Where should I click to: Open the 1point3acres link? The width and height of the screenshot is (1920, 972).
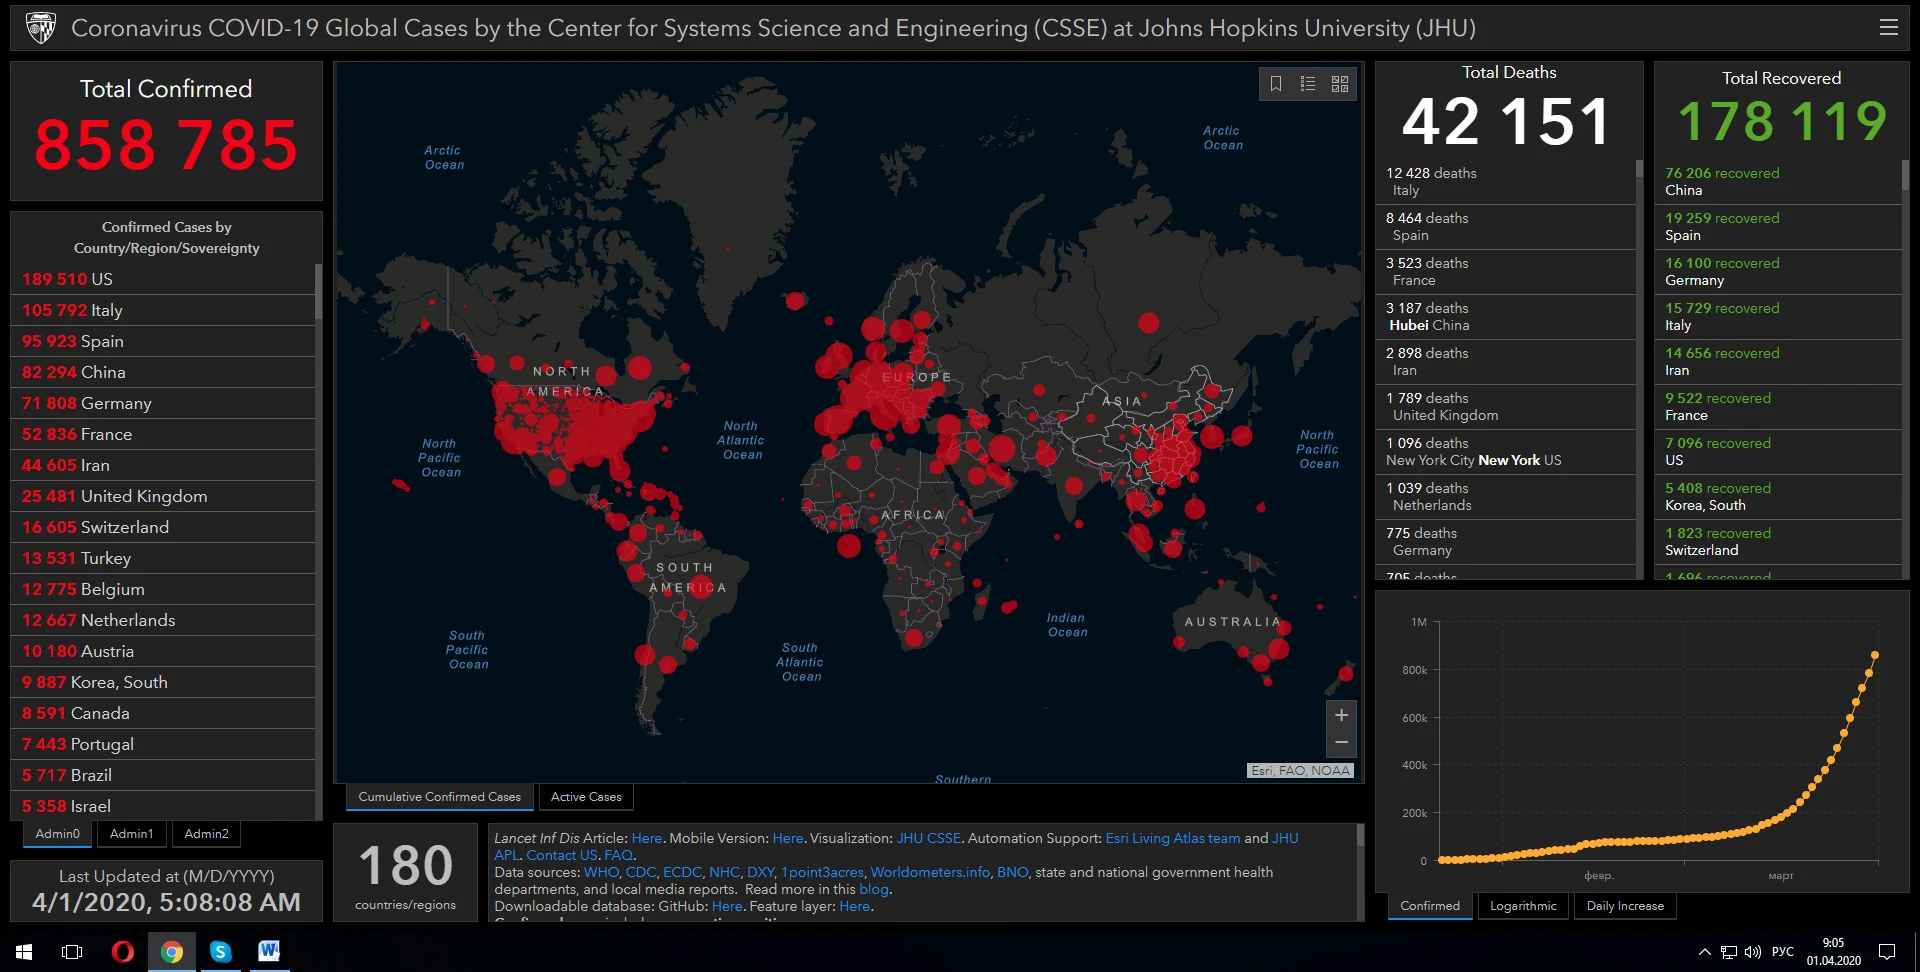point(822,872)
